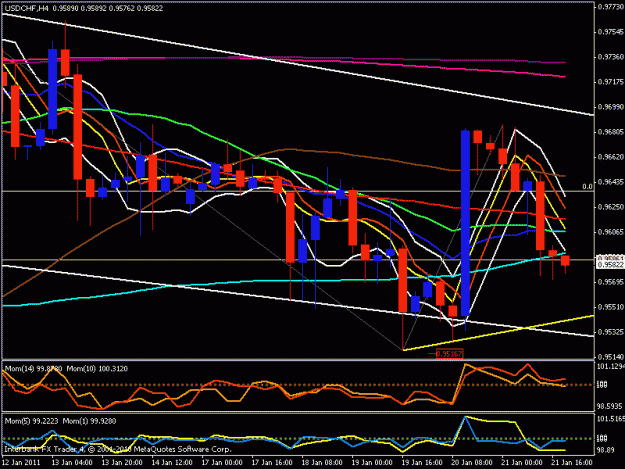Click the 0.95510 price axis value
Screen dimensions: 625x469
coord(611,307)
